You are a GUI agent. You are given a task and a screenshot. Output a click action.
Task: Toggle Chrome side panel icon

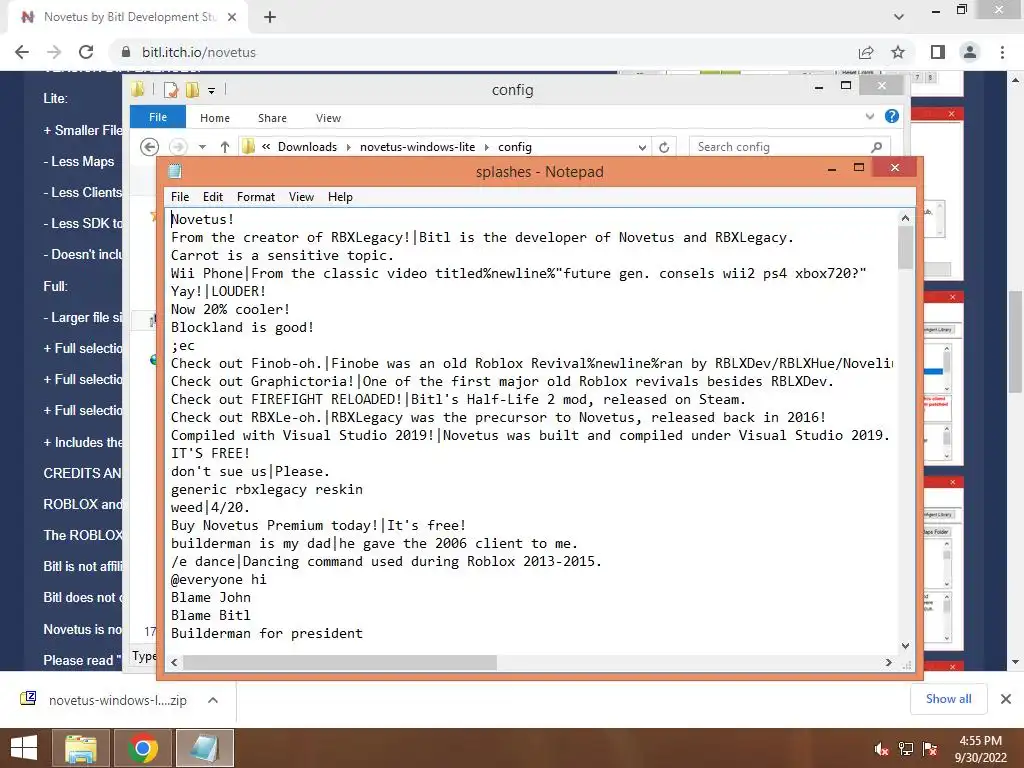[x=938, y=52]
